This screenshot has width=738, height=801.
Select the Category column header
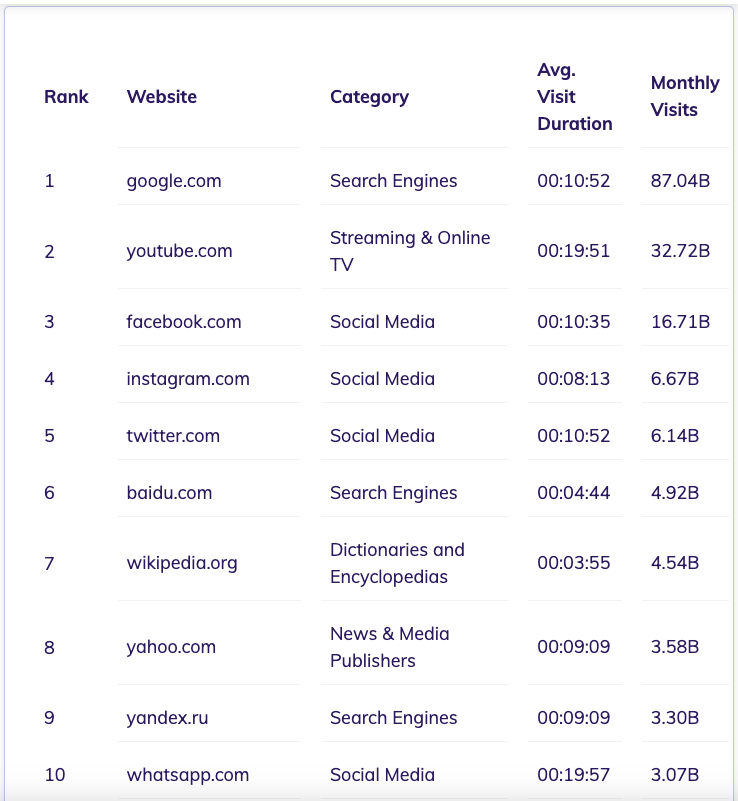[x=369, y=97]
